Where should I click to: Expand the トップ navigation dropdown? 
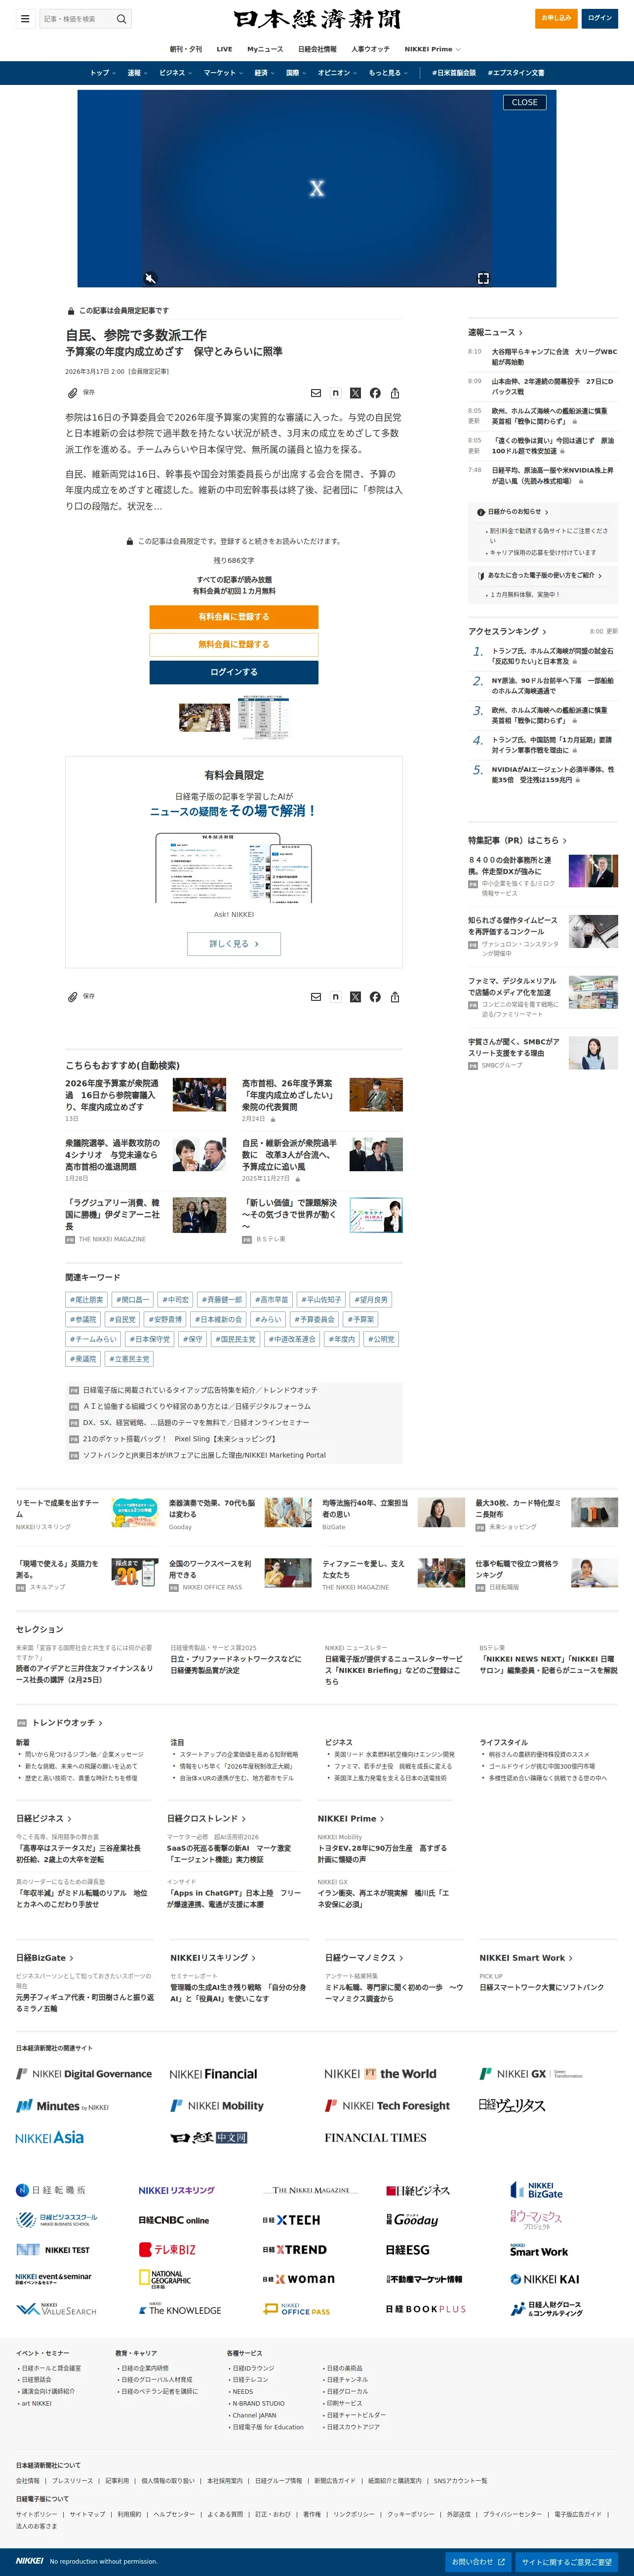click(104, 73)
